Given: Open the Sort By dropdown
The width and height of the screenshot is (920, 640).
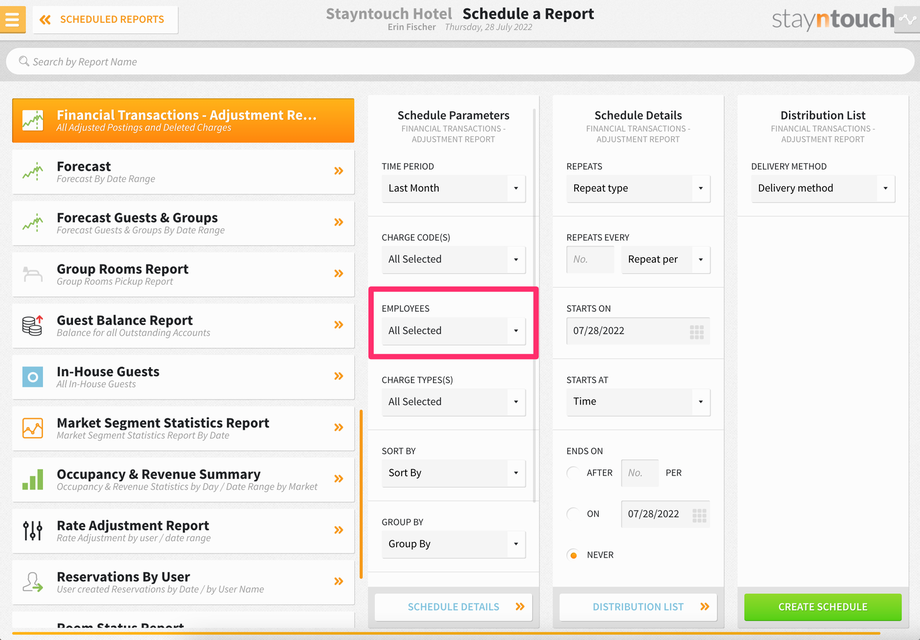Looking at the screenshot, I should pos(454,473).
